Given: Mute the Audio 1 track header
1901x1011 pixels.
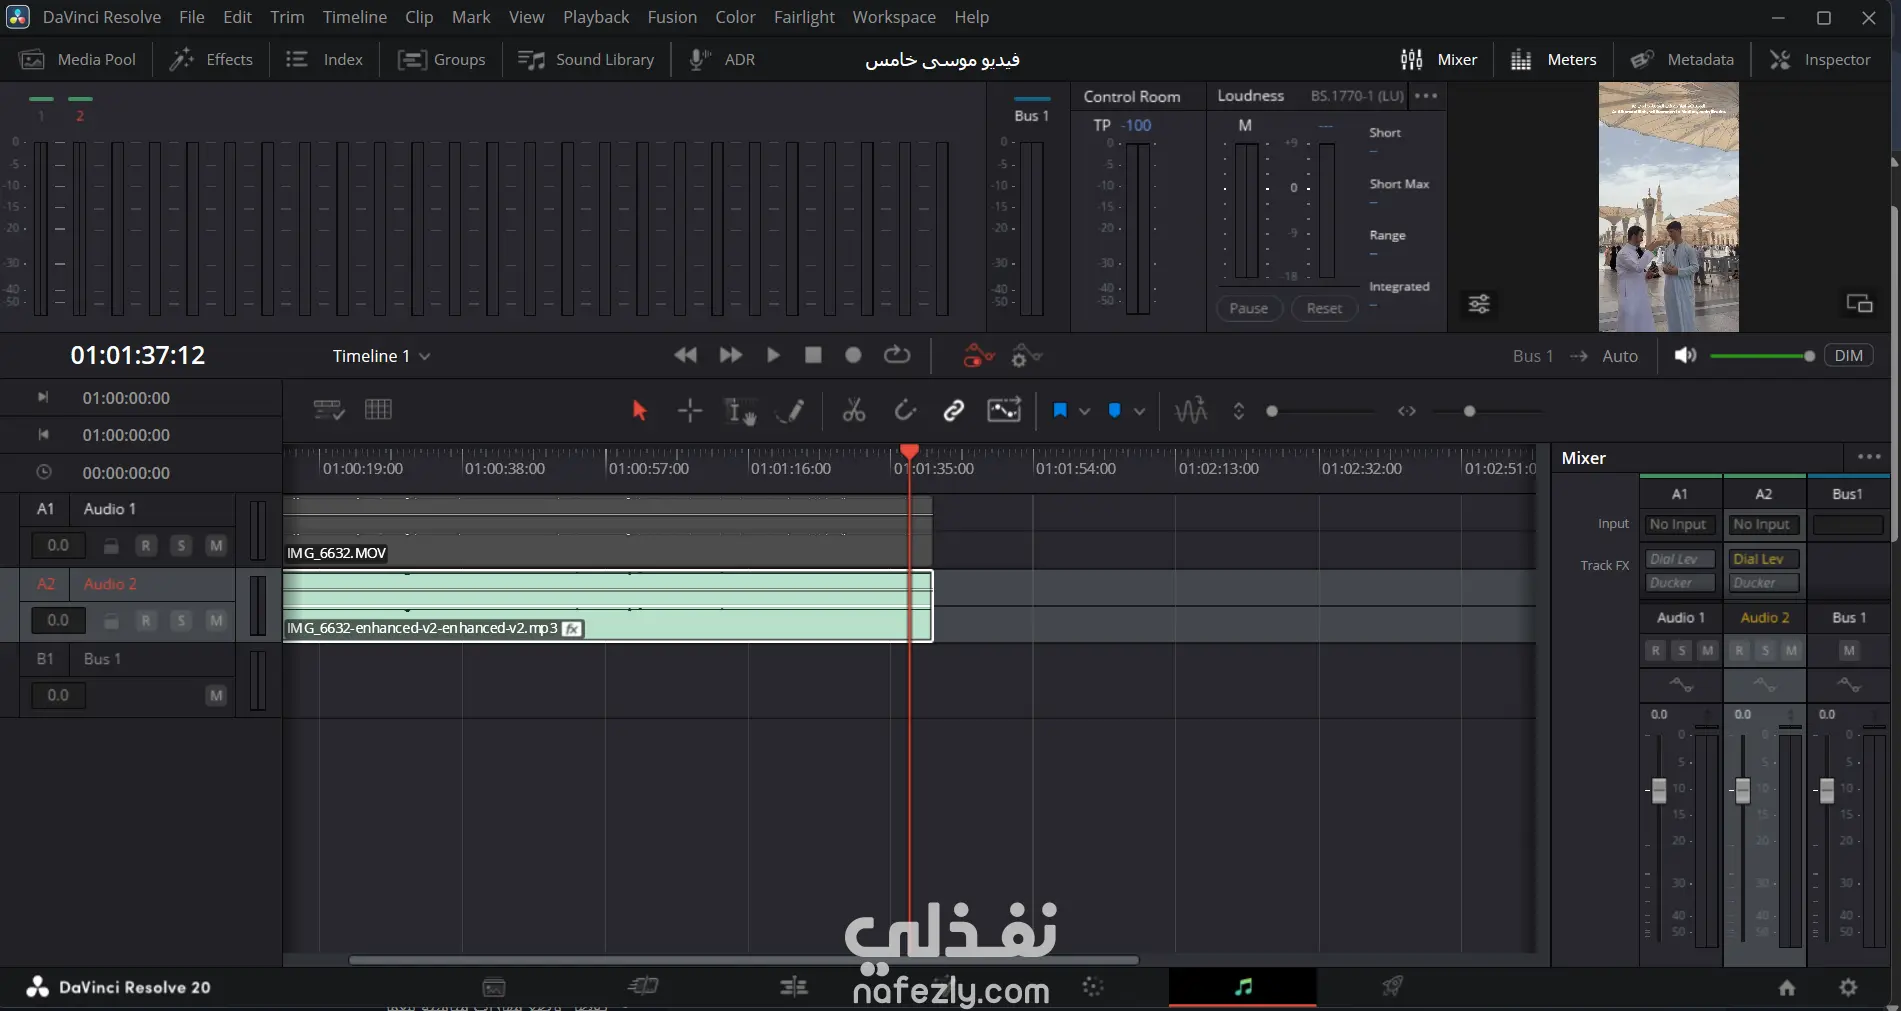Looking at the screenshot, I should [x=216, y=546].
